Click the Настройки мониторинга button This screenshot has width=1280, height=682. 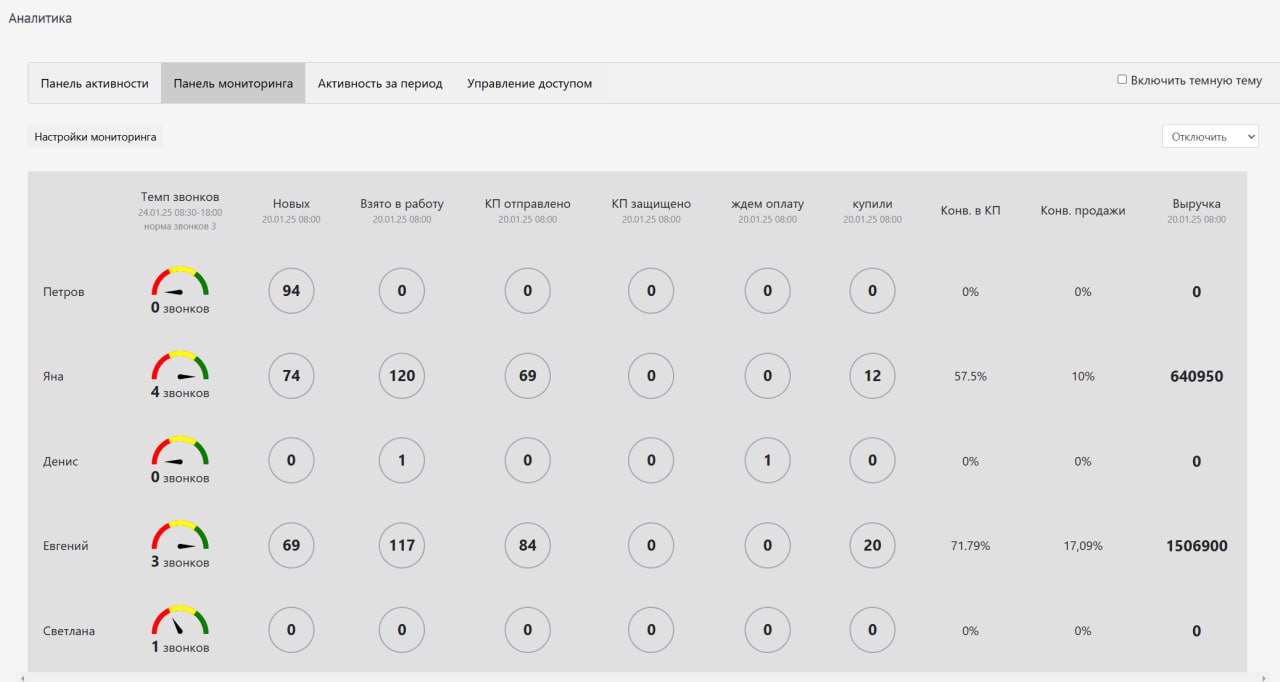click(x=95, y=137)
